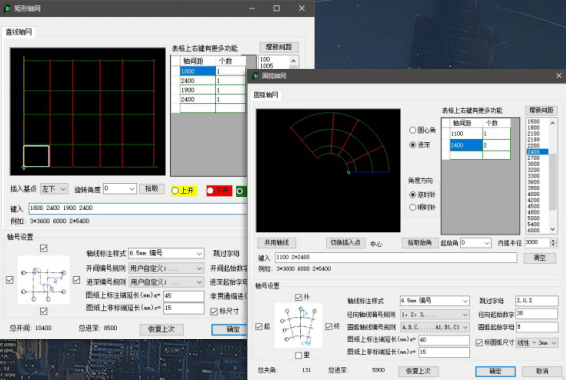Click the 拾取始角 button
Image resolution: width=566 pixels, height=380 pixels.
420,243
